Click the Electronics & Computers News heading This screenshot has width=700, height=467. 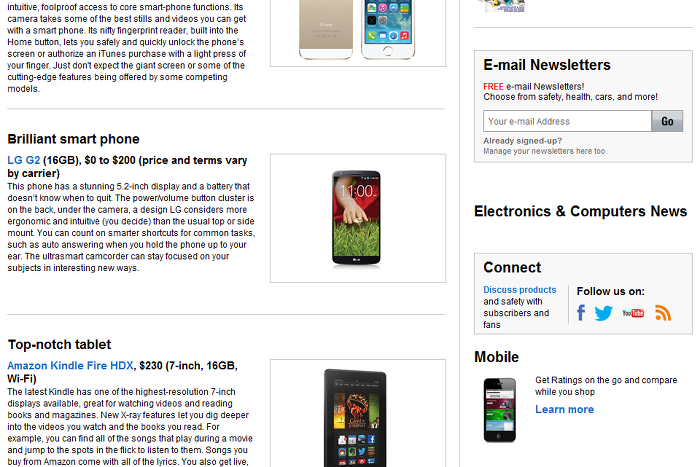(x=580, y=211)
